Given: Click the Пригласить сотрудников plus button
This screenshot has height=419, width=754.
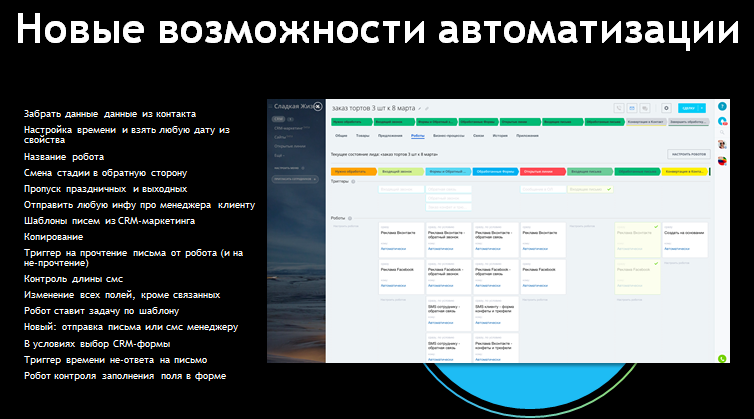Looking at the screenshot, I should [x=295, y=179].
